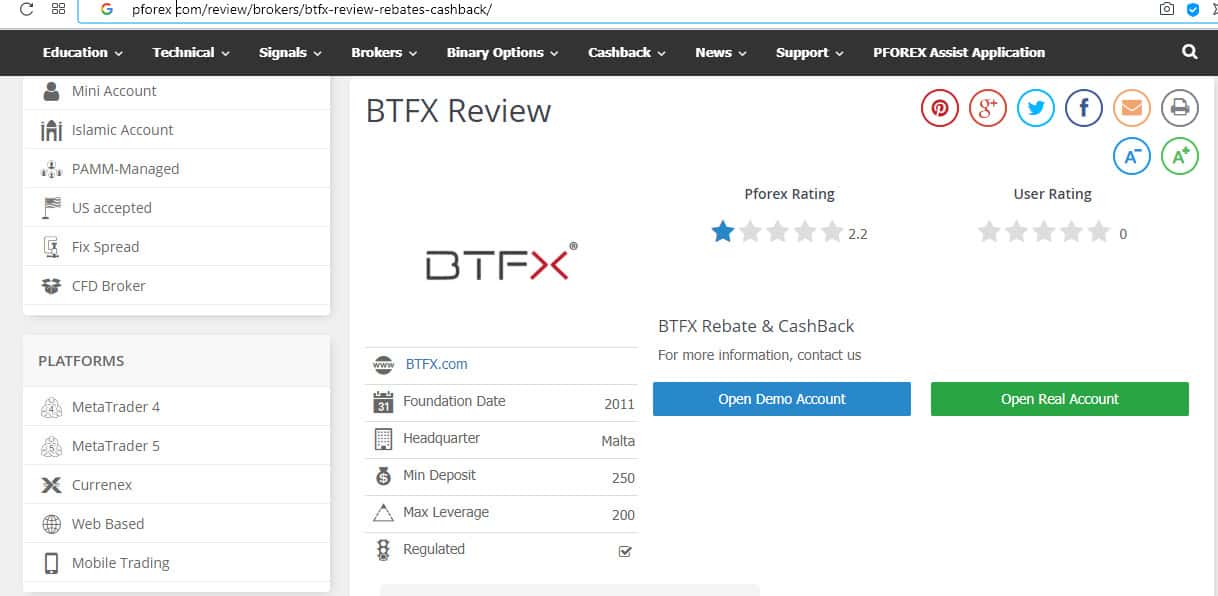Click the Regulated checkbox
1218x596 pixels.
[x=625, y=551]
